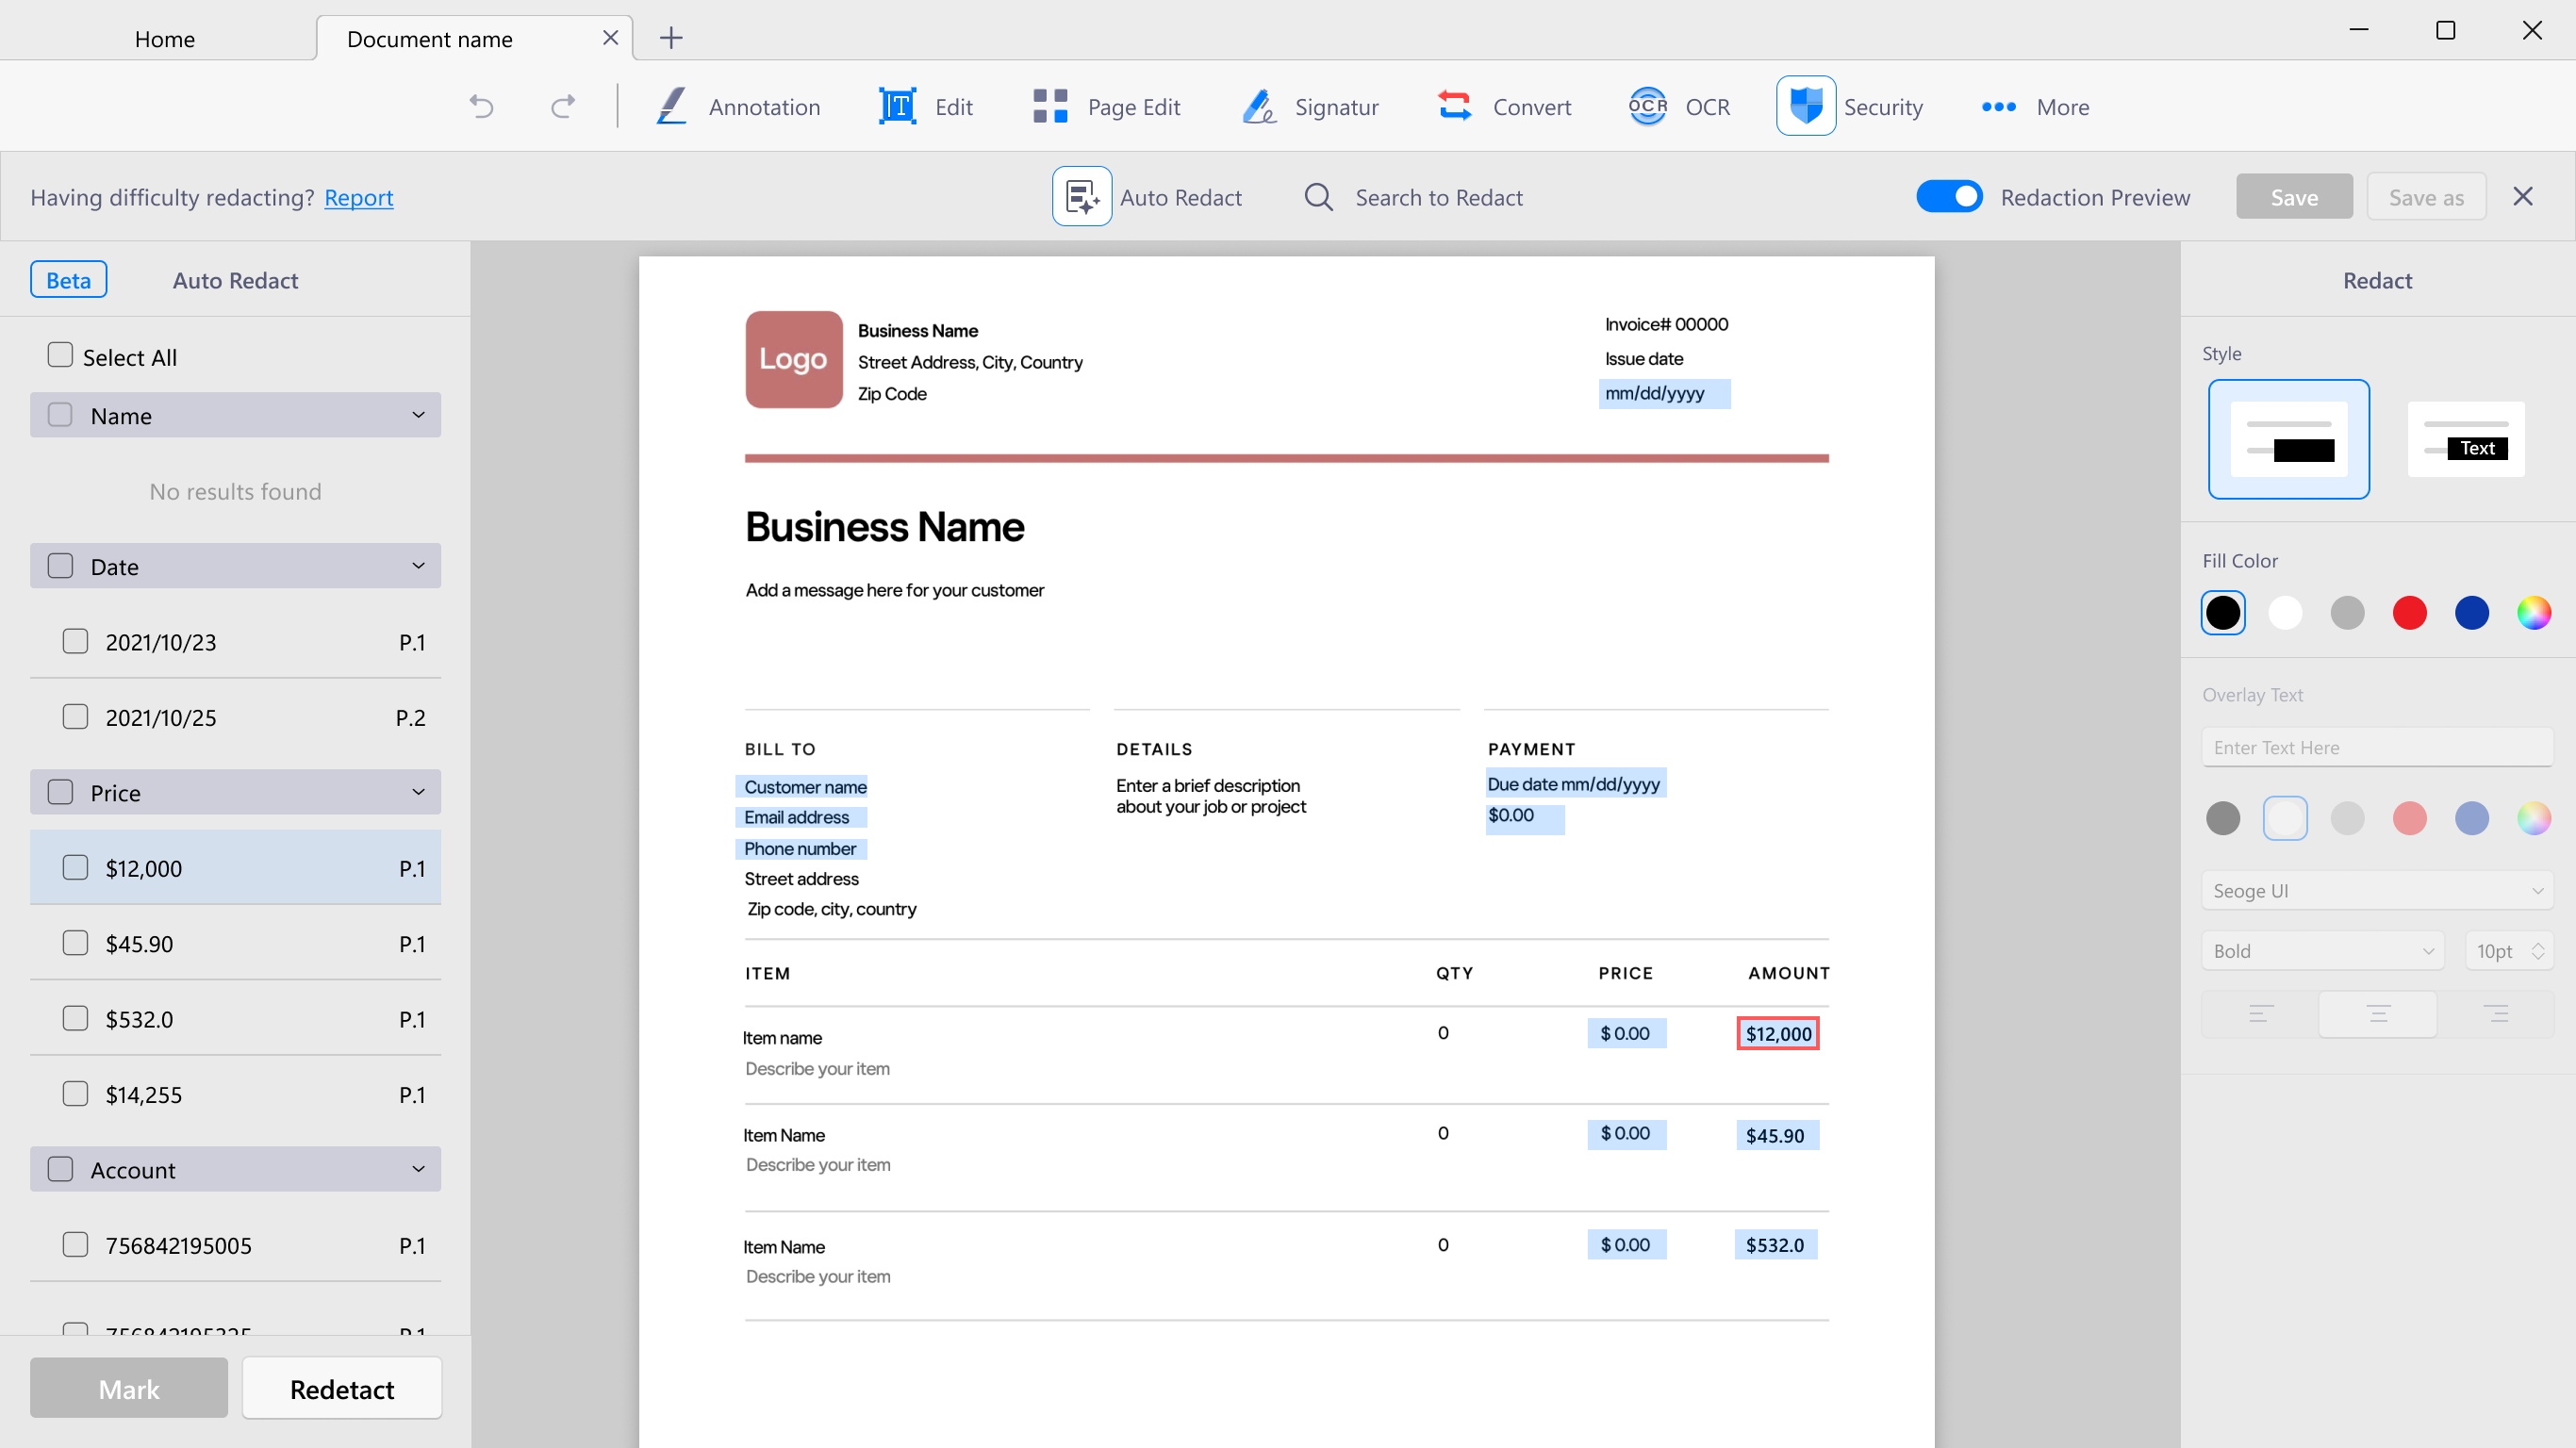Click the Overlay Text input field
Image resolution: width=2576 pixels, height=1448 pixels.
coord(2377,747)
